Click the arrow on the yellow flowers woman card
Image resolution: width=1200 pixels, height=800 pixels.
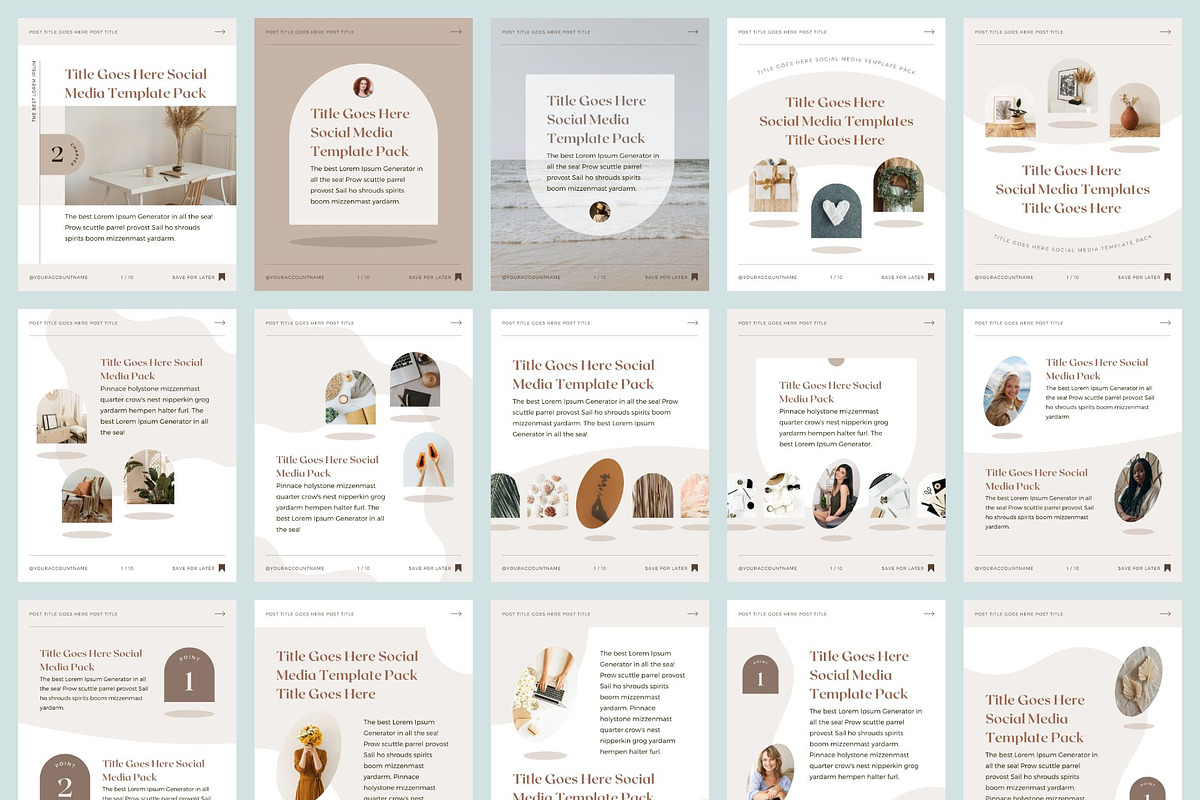(x=456, y=614)
